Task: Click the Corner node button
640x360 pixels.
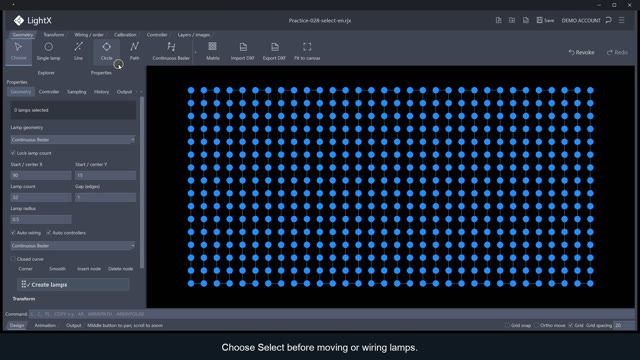Action: pyautogui.click(x=25, y=269)
